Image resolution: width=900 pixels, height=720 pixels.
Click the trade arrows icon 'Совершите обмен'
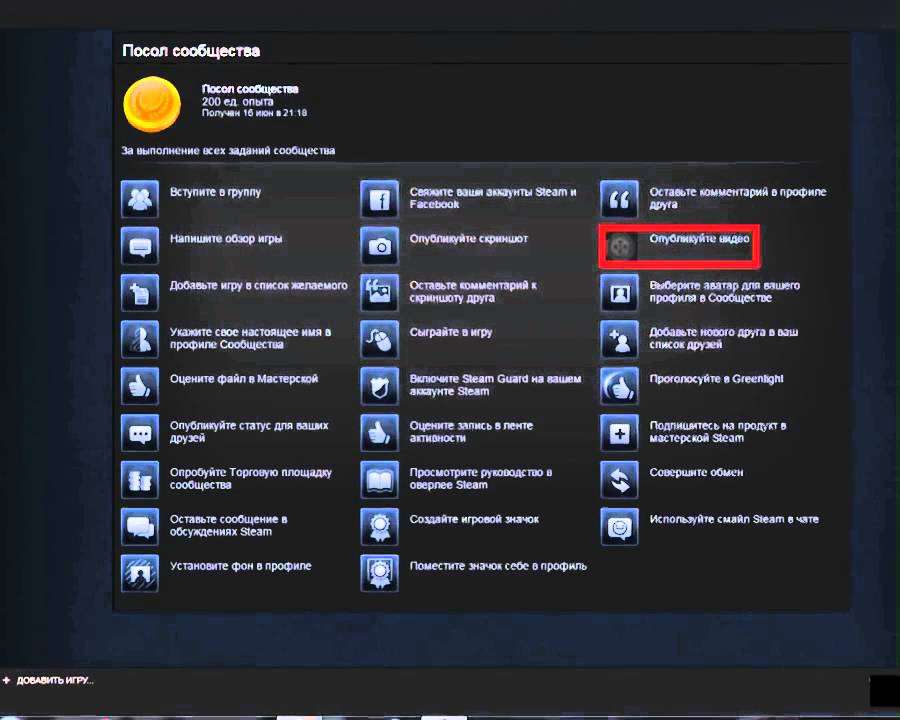pos(619,479)
